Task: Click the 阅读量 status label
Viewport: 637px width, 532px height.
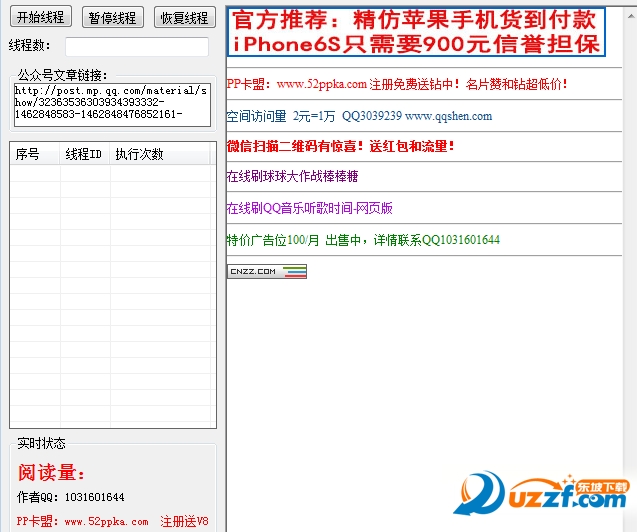Action: click(51, 473)
